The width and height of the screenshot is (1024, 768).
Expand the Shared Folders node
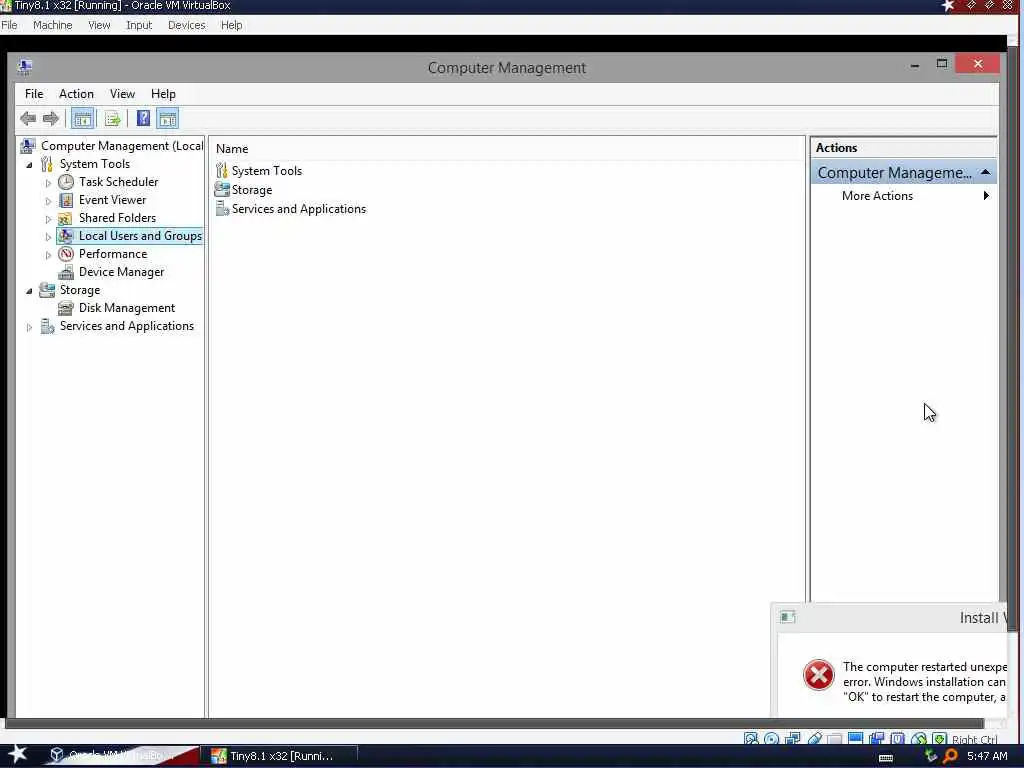tap(48, 219)
